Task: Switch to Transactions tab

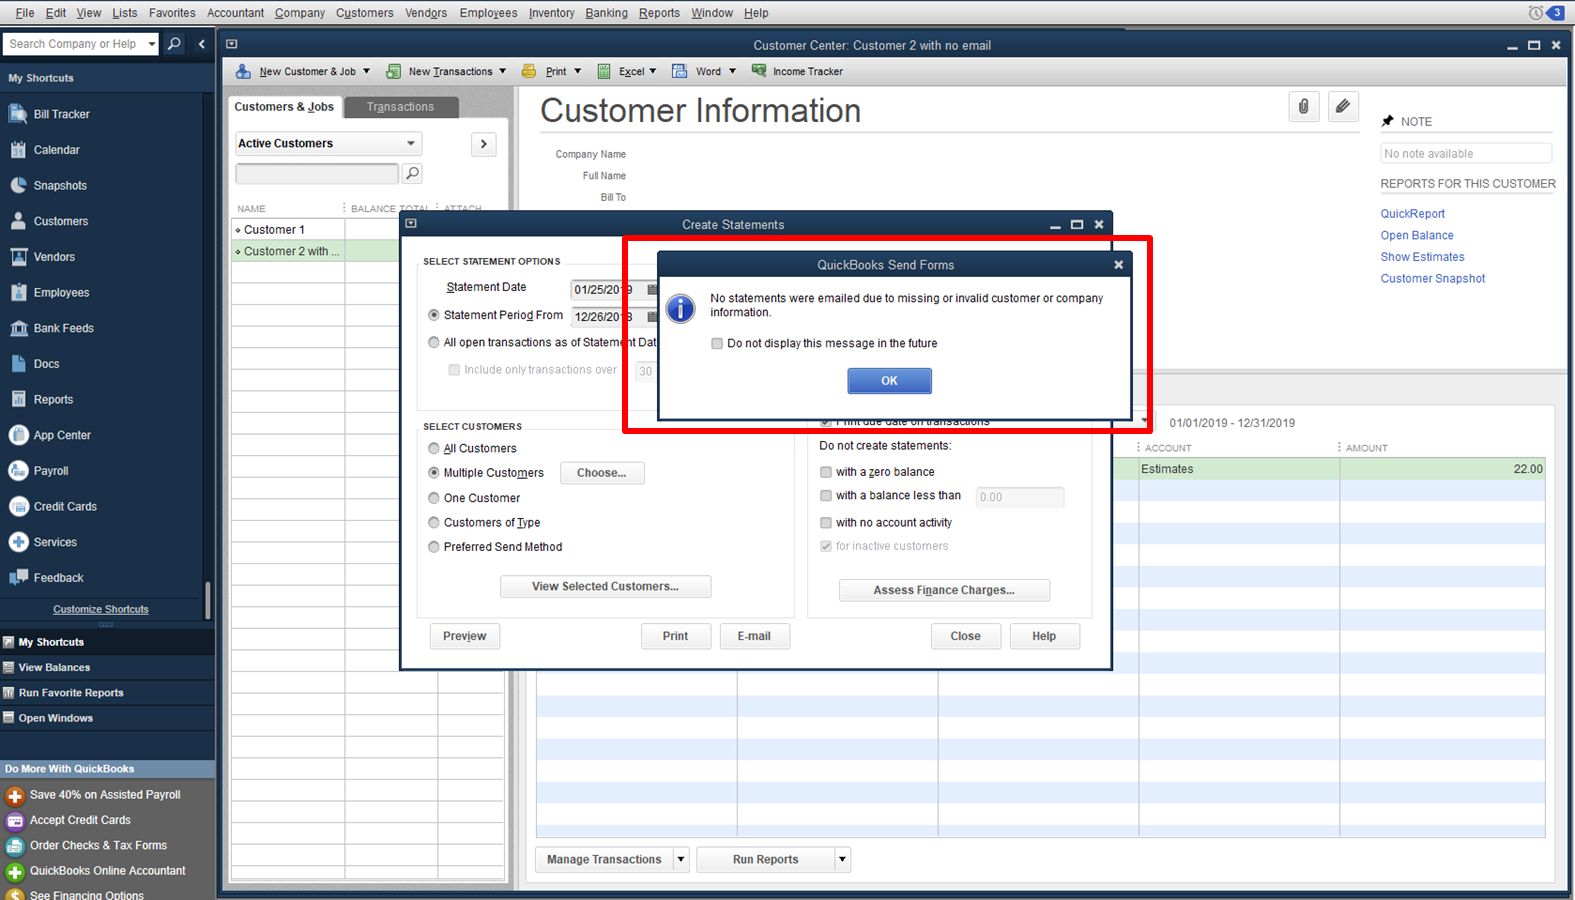Action: (x=400, y=107)
